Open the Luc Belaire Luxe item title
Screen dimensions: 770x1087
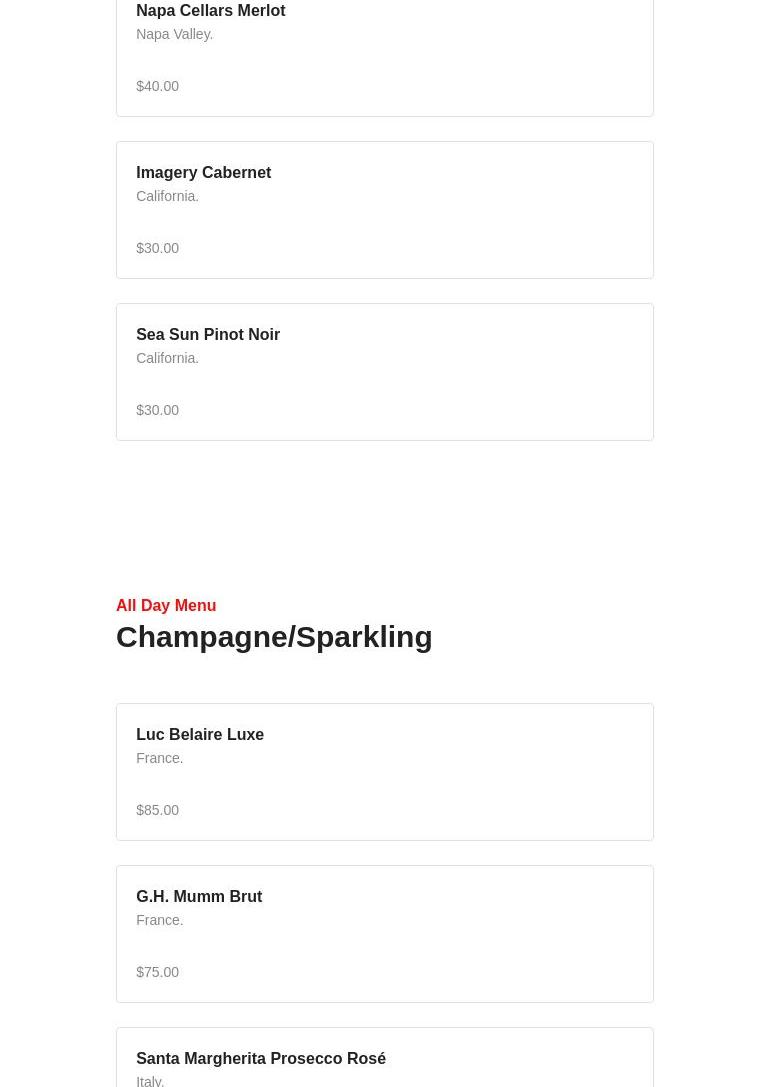point(199,735)
